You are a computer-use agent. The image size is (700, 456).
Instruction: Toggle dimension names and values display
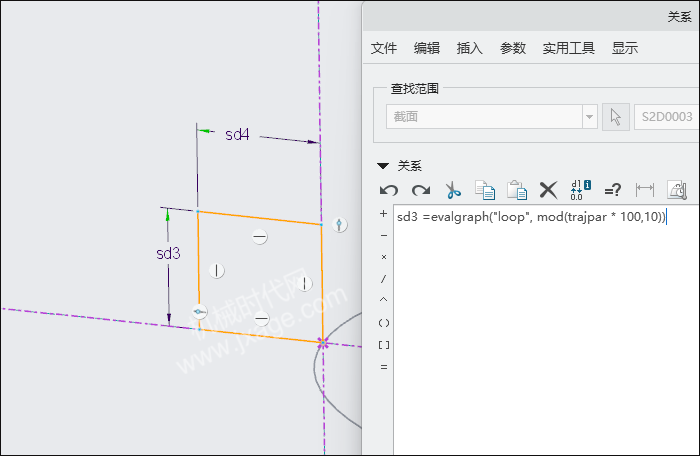(580, 190)
